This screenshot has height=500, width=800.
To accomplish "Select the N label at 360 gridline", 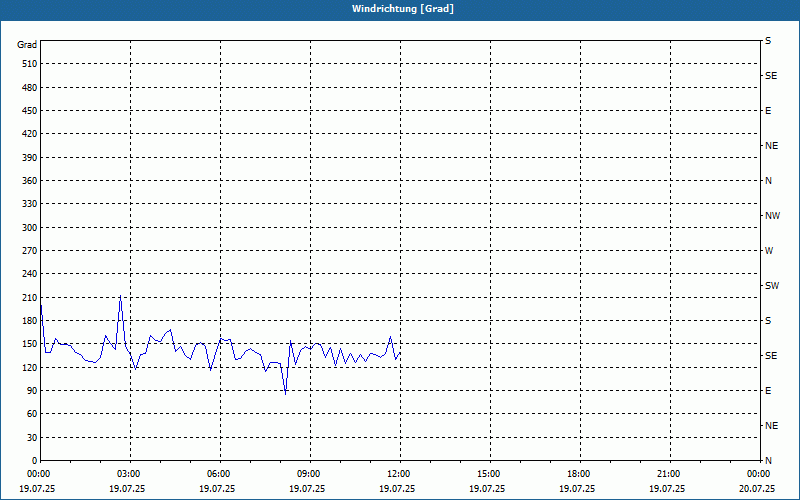I will [x=768, y=181].
